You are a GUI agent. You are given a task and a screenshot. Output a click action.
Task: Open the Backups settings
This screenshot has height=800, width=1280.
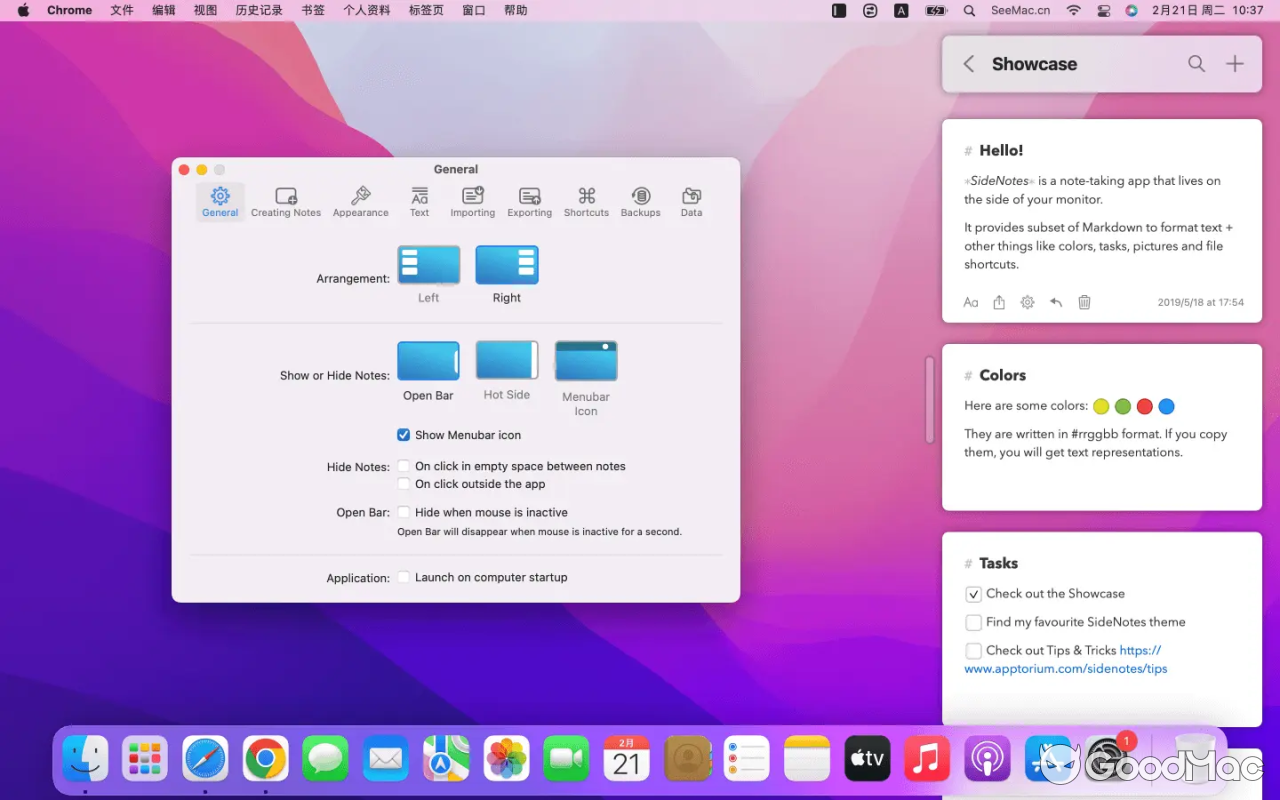pos(640,200)
